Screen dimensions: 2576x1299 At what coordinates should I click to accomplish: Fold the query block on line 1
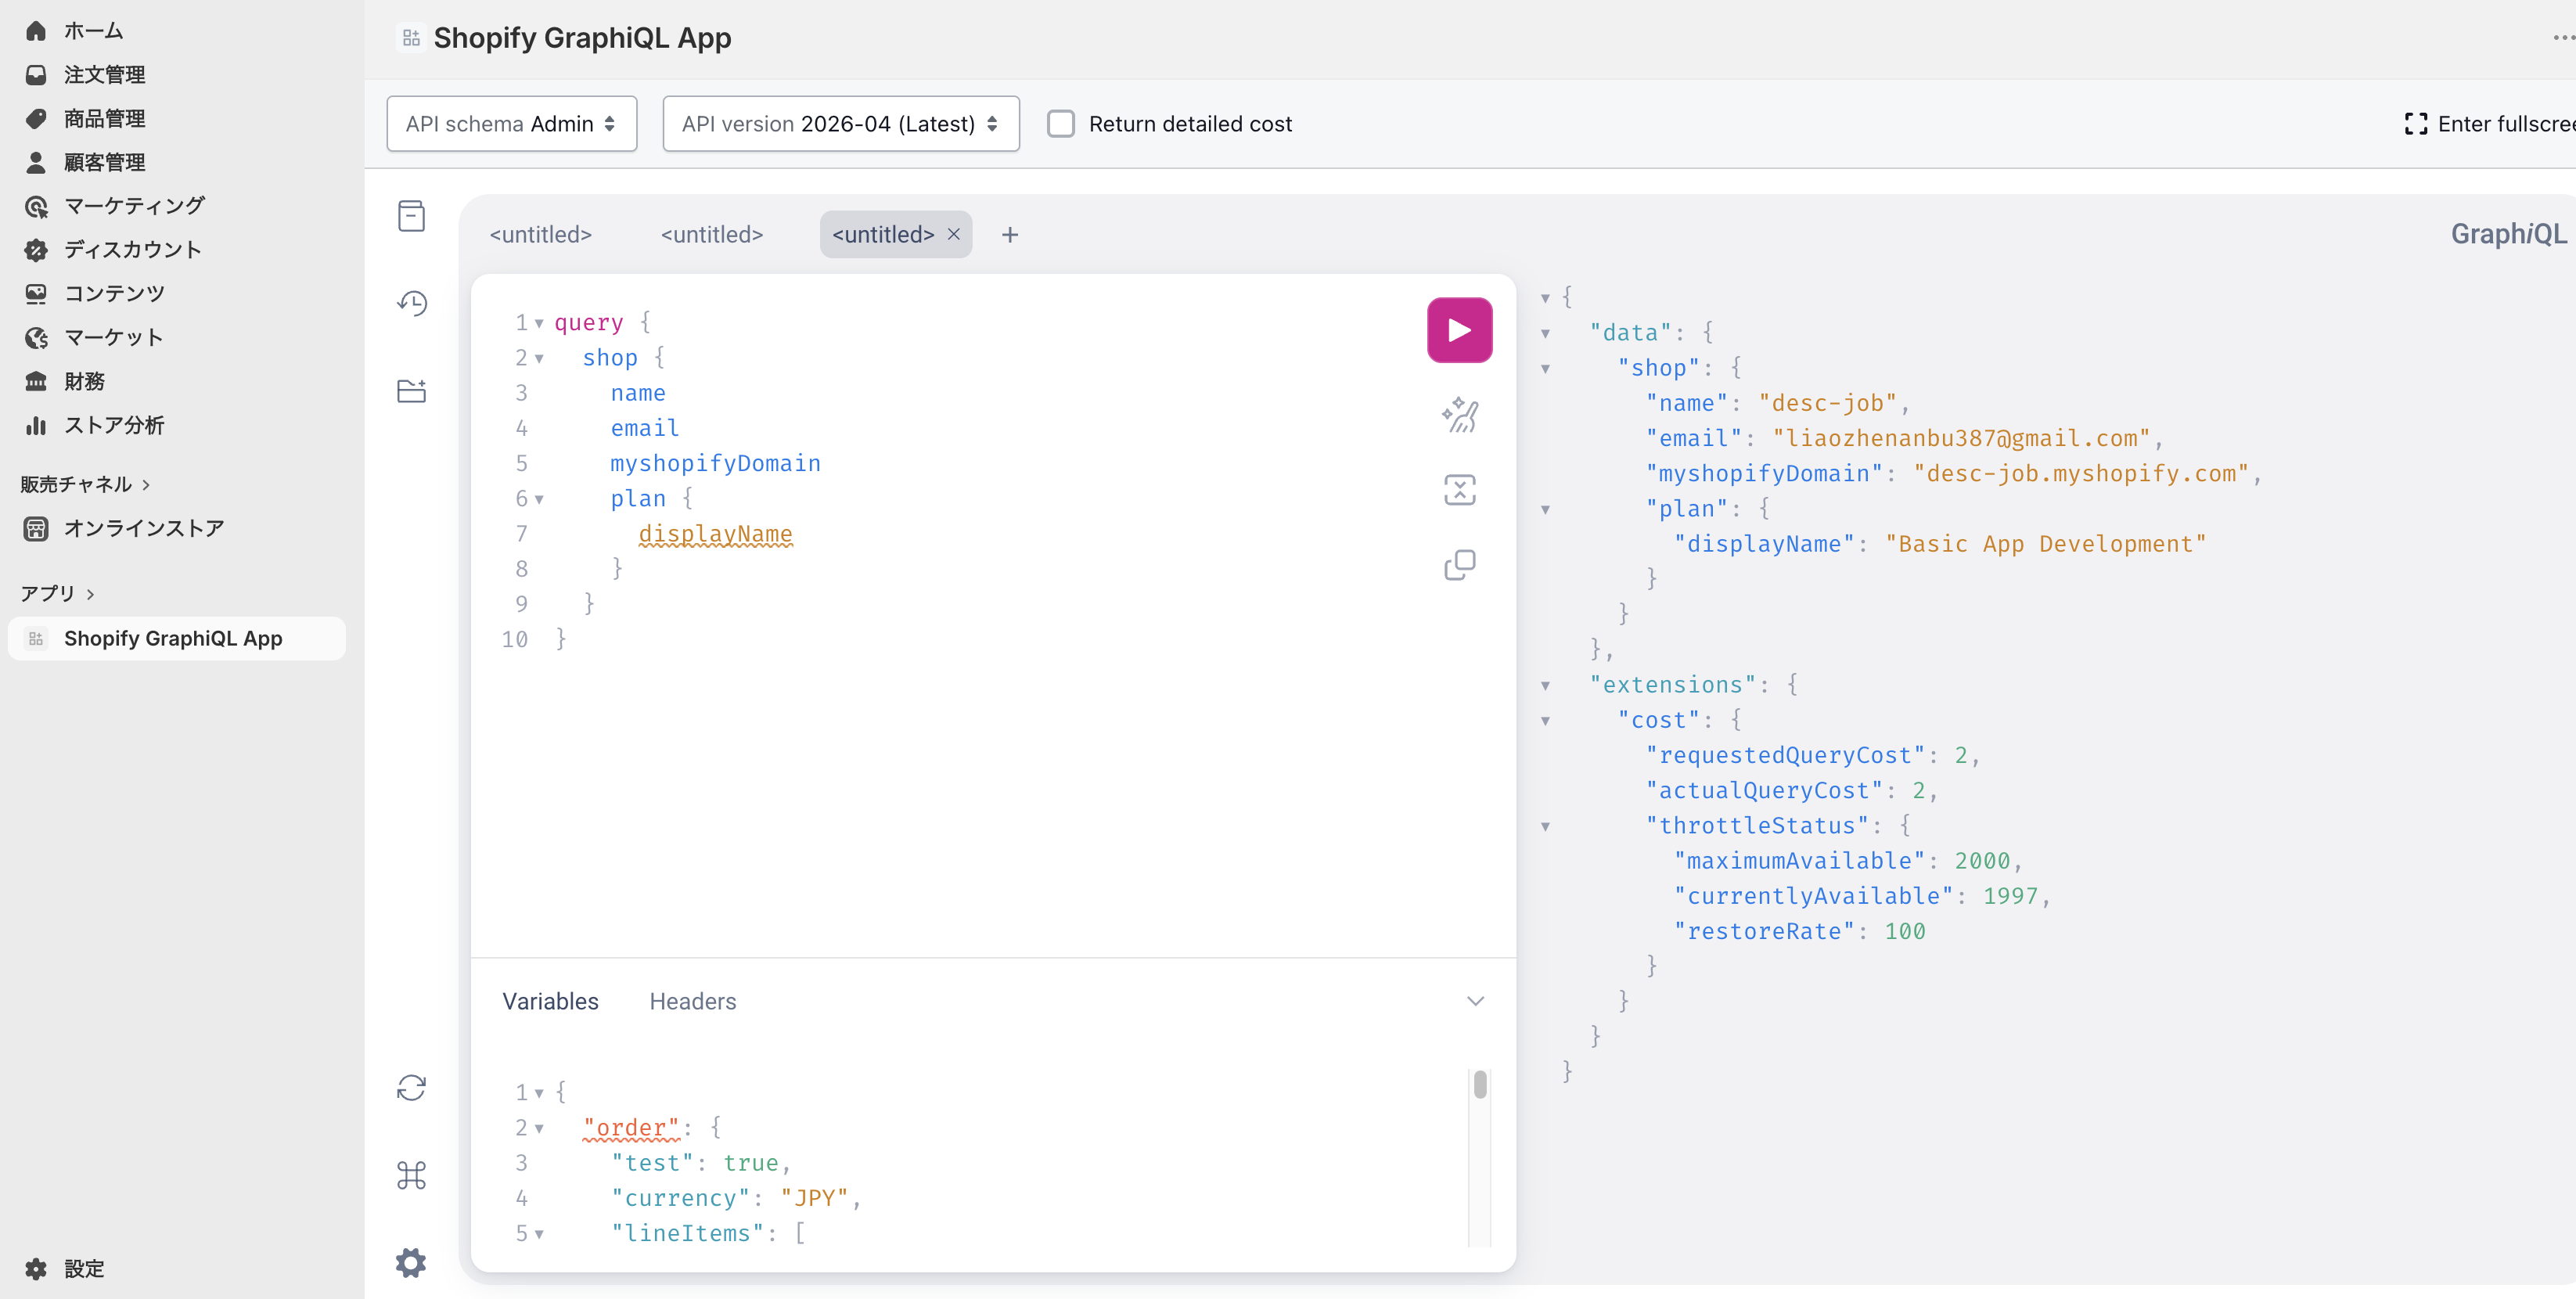pos(539,323)
